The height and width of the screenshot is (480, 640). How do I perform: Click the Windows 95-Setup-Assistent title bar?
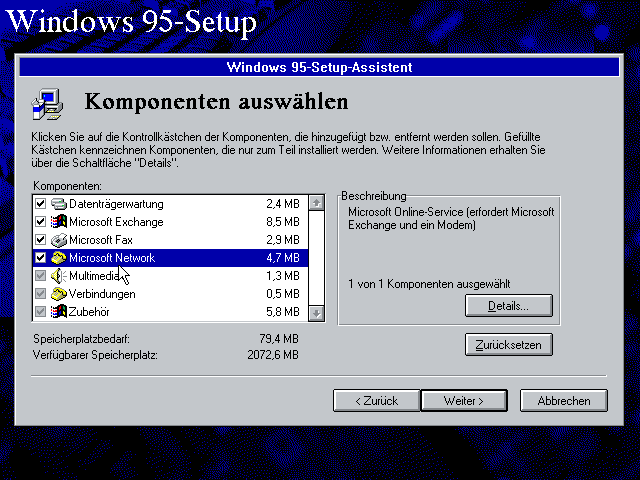click(x=319, y=67)
